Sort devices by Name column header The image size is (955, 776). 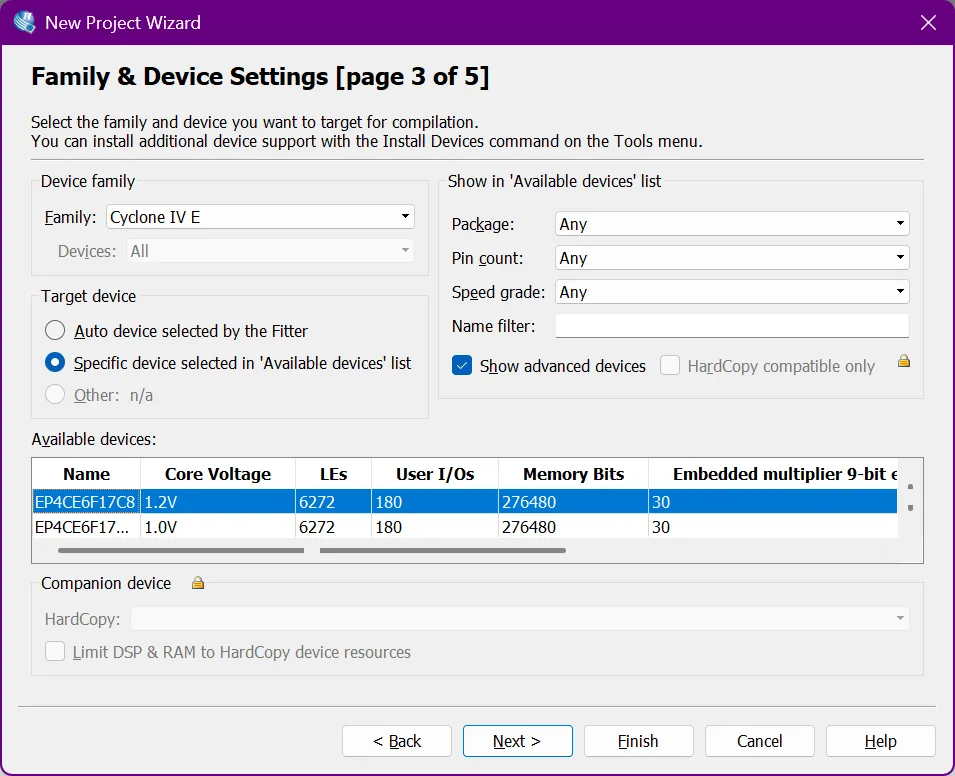pyautogui.click(x=86, y=474)
